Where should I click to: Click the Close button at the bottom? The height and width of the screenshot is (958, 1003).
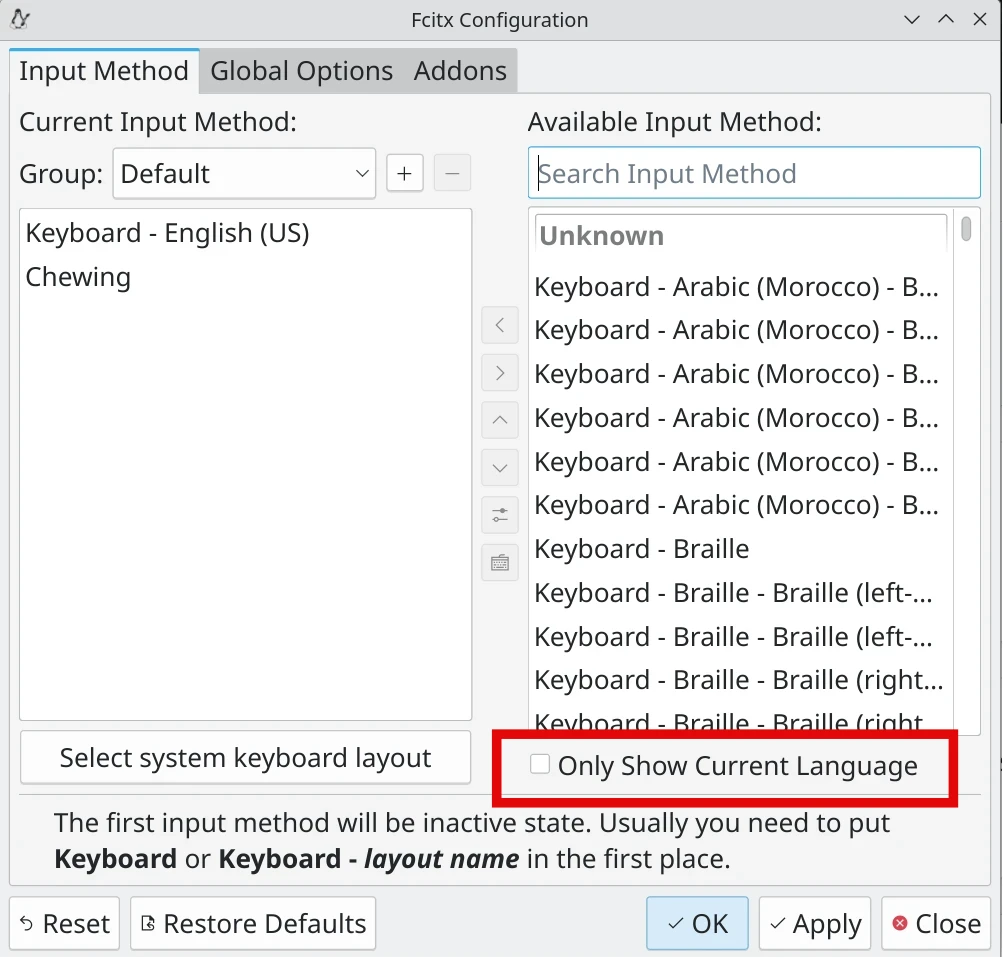[x=936, y=923]
